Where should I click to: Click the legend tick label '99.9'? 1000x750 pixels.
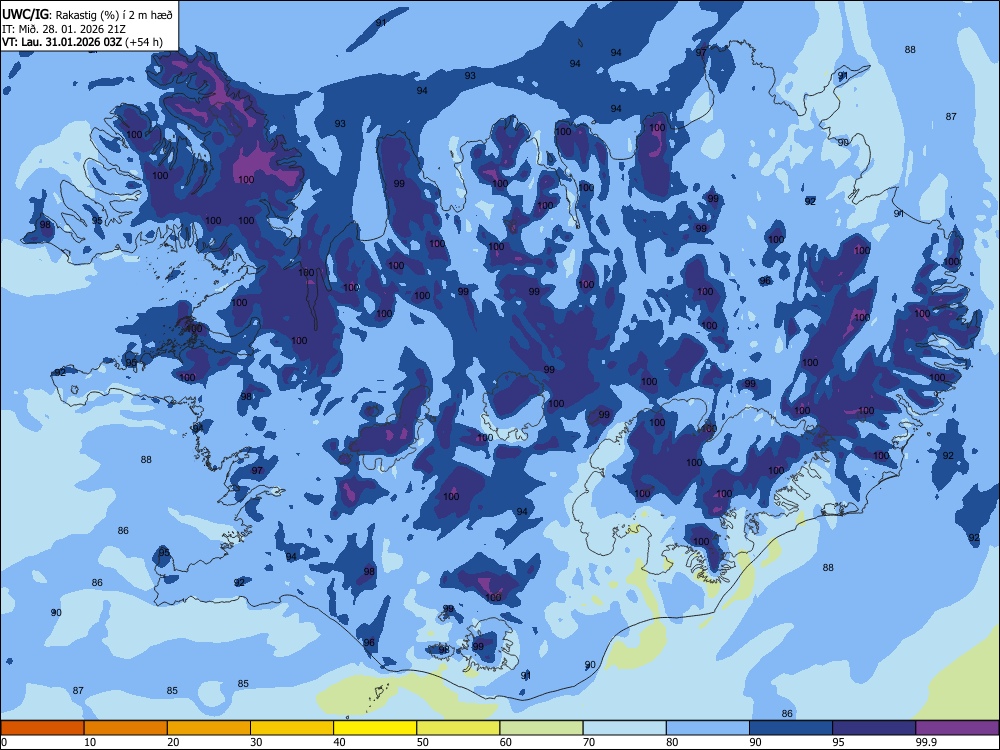point(925,742)
